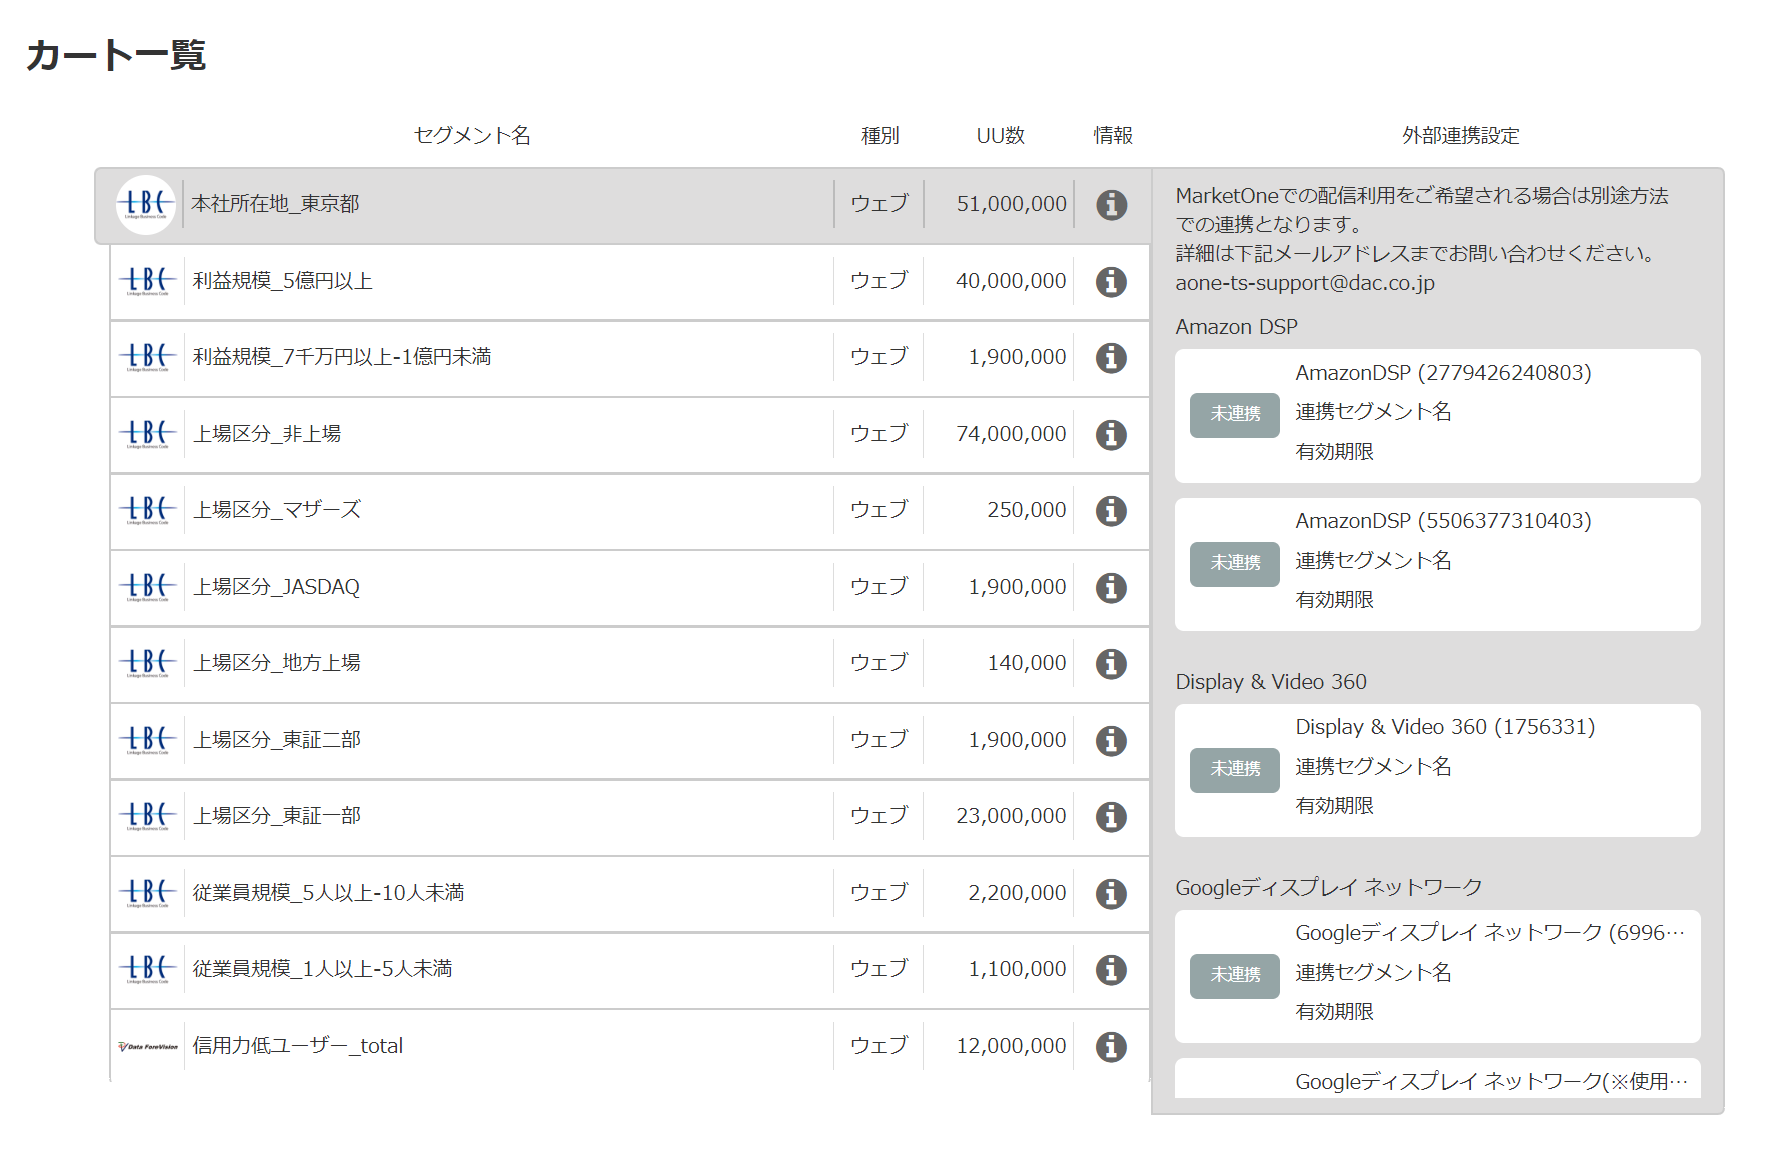This screenshot has height=1165, width=1765.
Task: Expand the Googleディスプレイ ネットワーク(※使用…) entry
Action: pyautogui.click(x=1491, y=1081)
